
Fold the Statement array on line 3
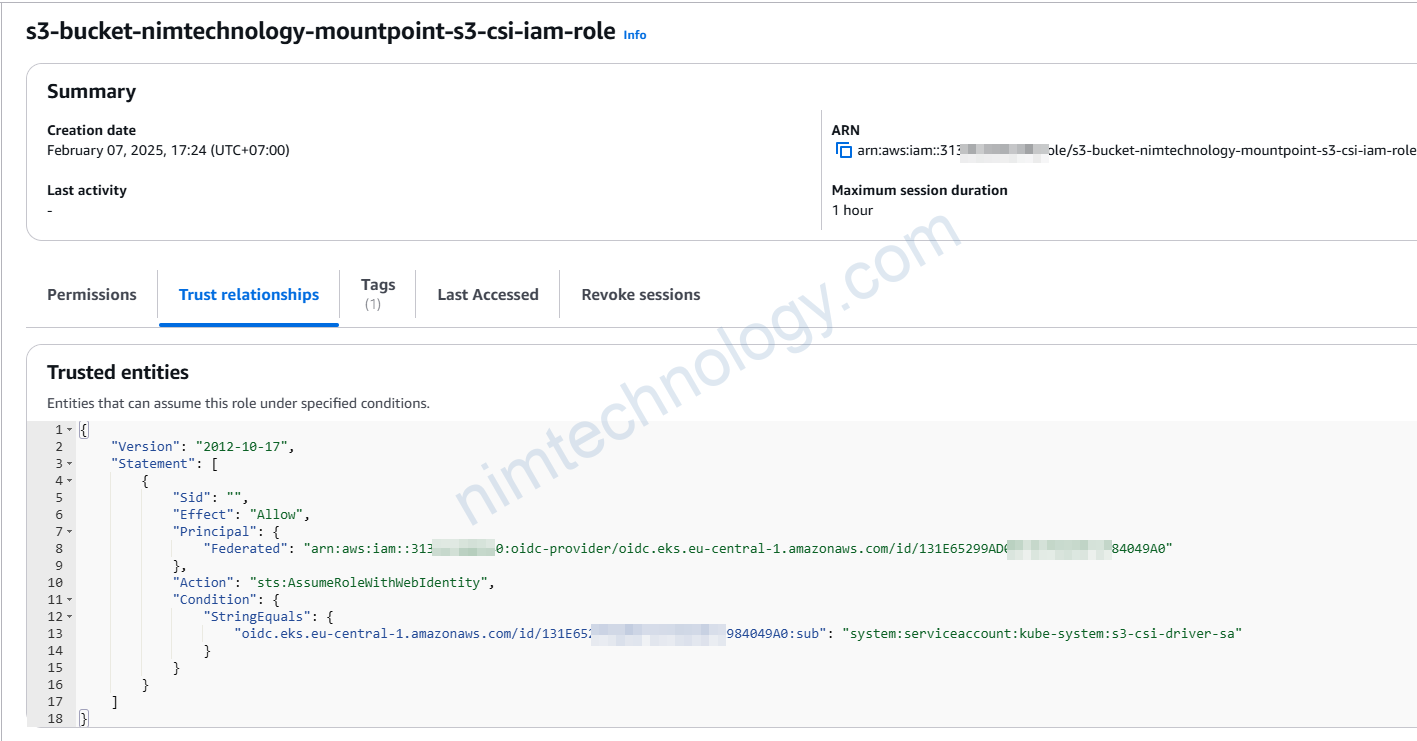tap(70, 464)
